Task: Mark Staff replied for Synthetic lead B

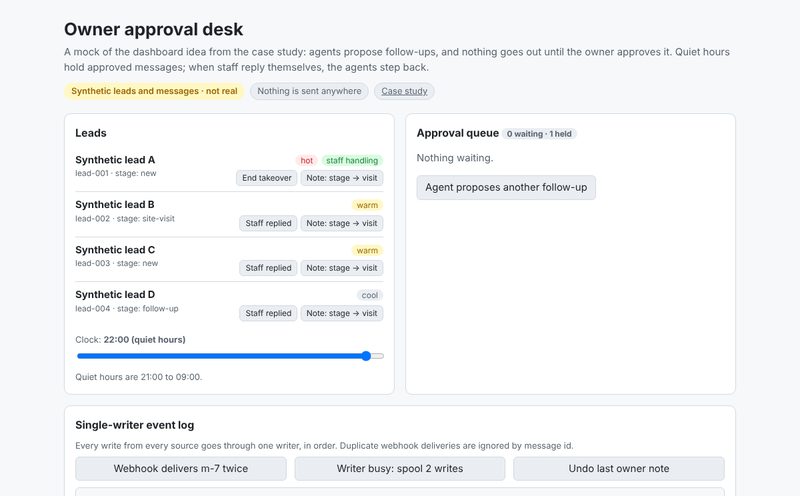Action: pyautogui.click(x=268, y=224)
